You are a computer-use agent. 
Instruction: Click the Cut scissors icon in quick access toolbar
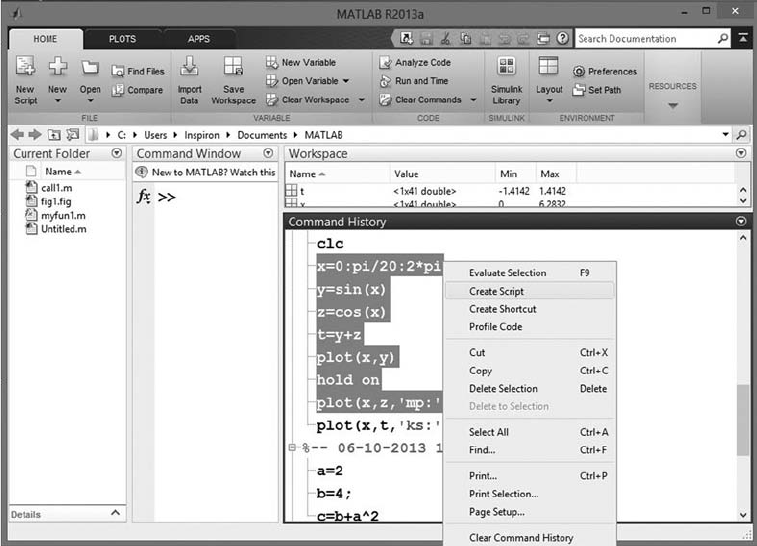click(x=445, y=39)
